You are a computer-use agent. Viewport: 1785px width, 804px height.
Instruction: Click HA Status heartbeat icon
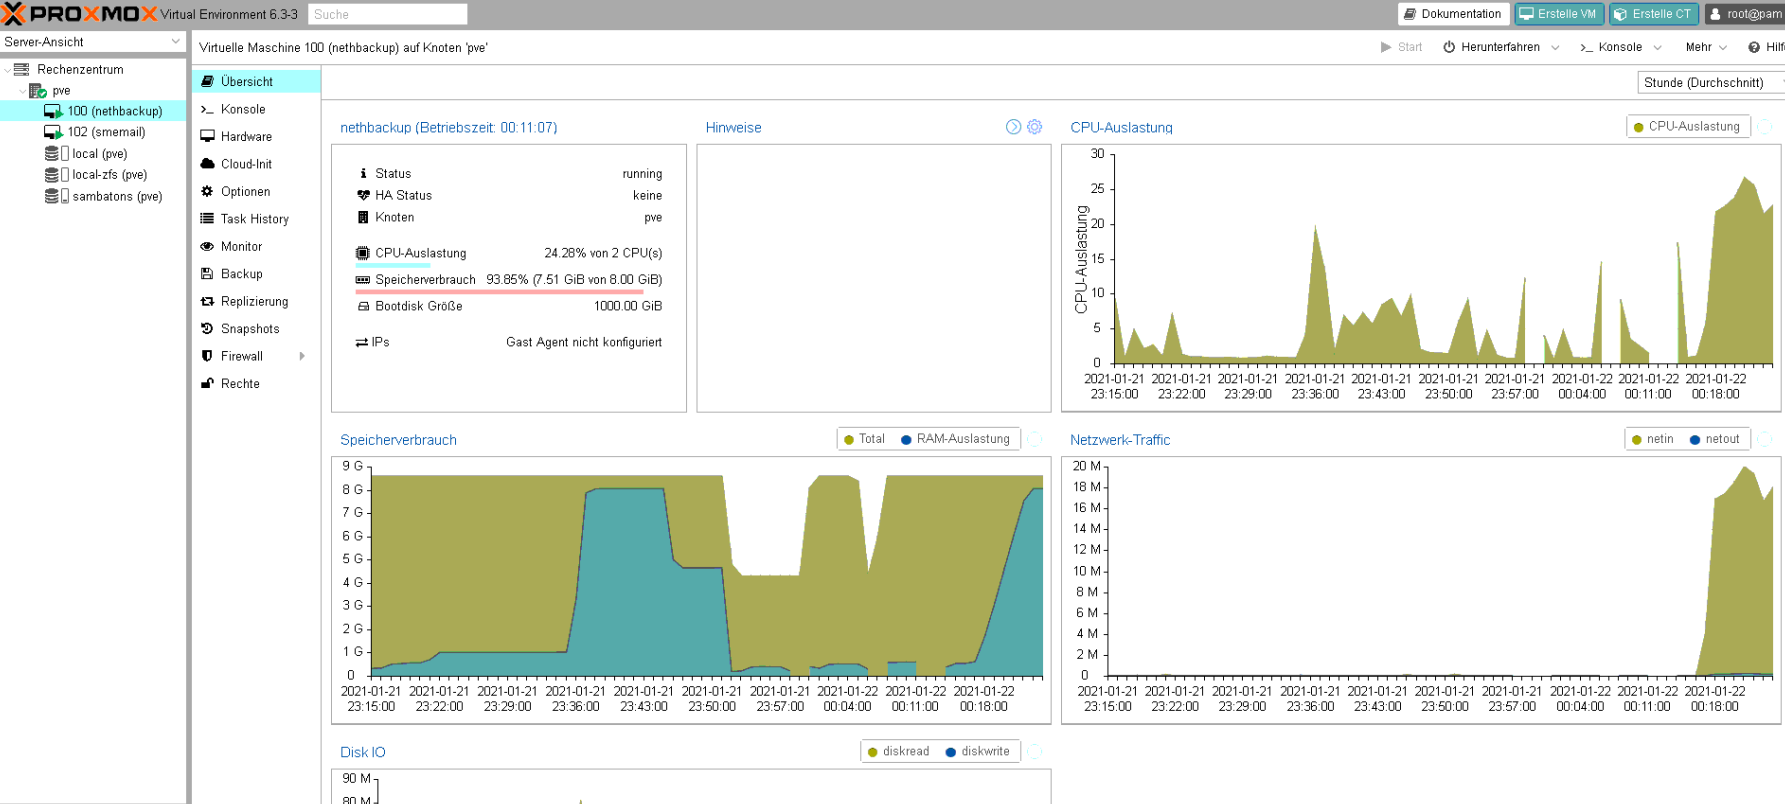point(363,195)
